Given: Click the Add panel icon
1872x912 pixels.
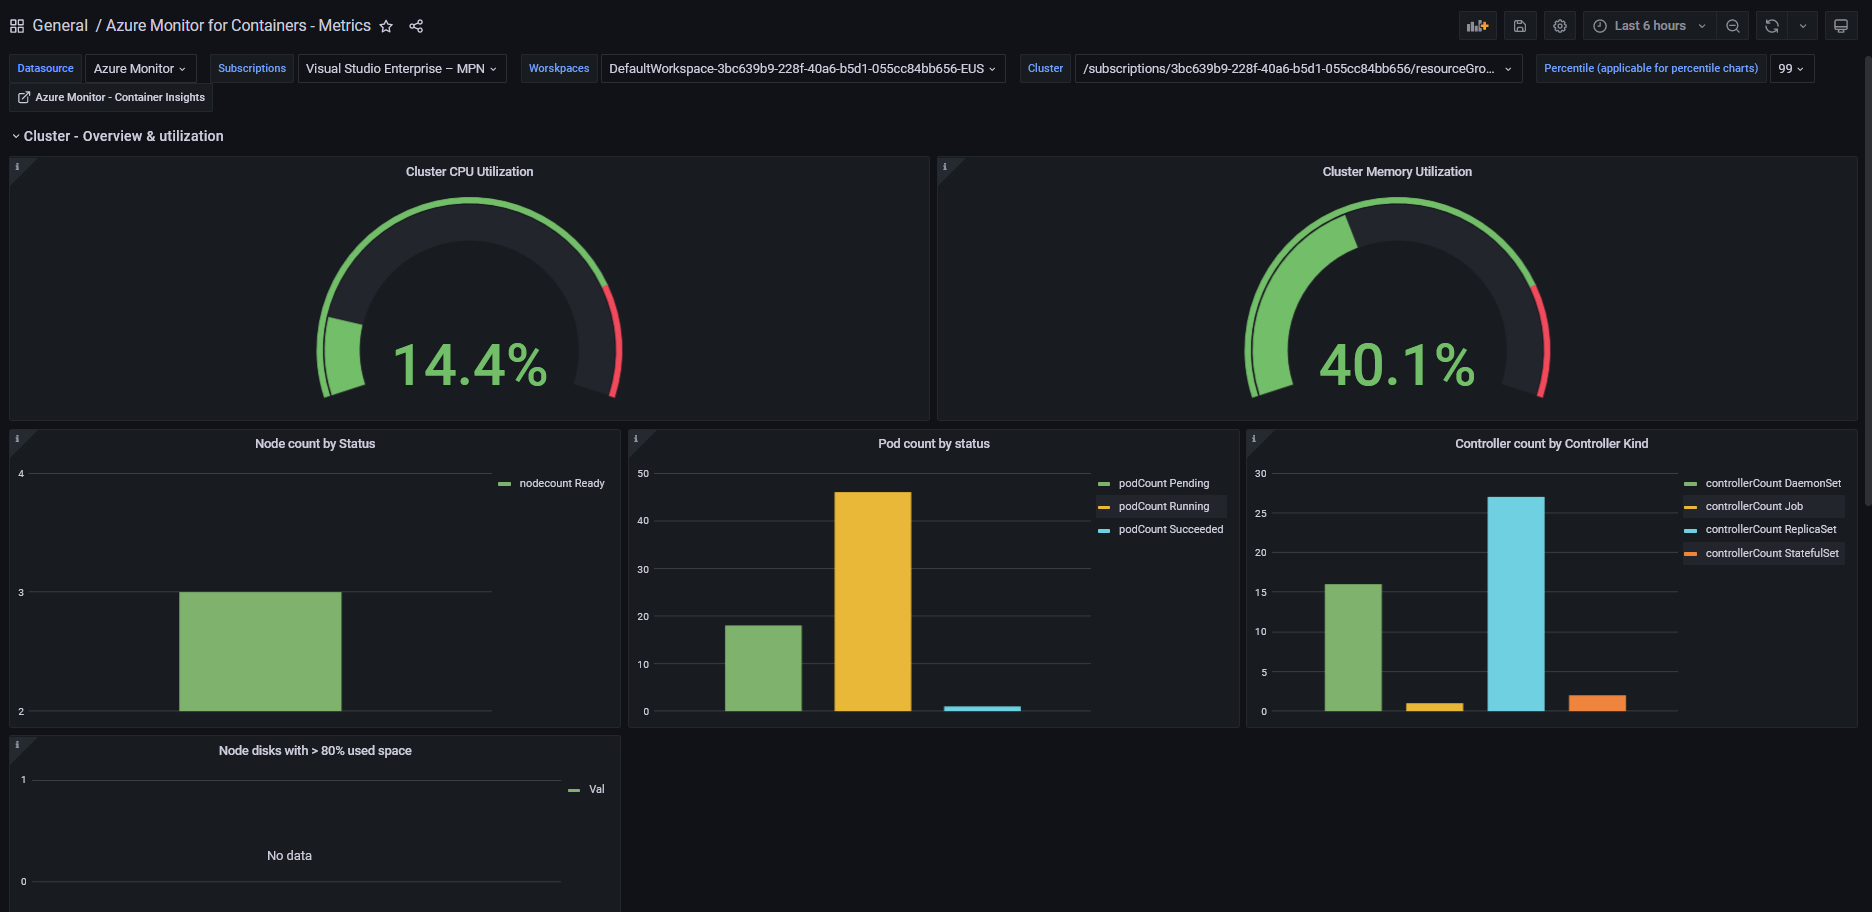Looking at the screenshot, I should 1477,26.
